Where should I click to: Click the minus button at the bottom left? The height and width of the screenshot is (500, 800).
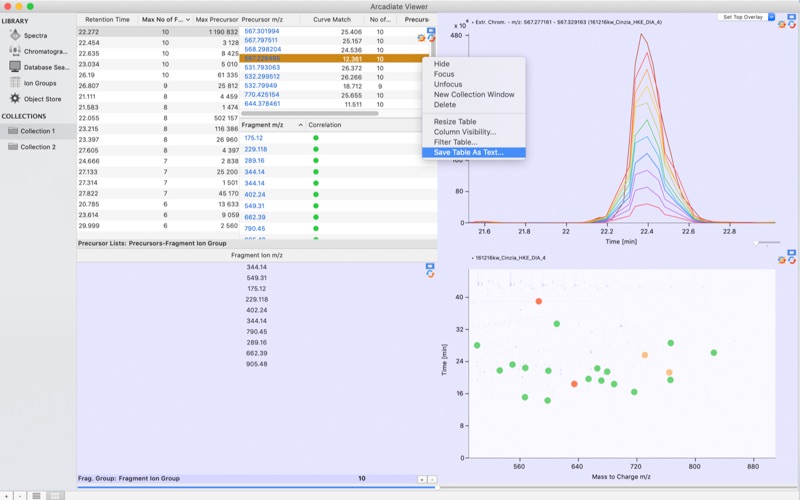[20, 496]
